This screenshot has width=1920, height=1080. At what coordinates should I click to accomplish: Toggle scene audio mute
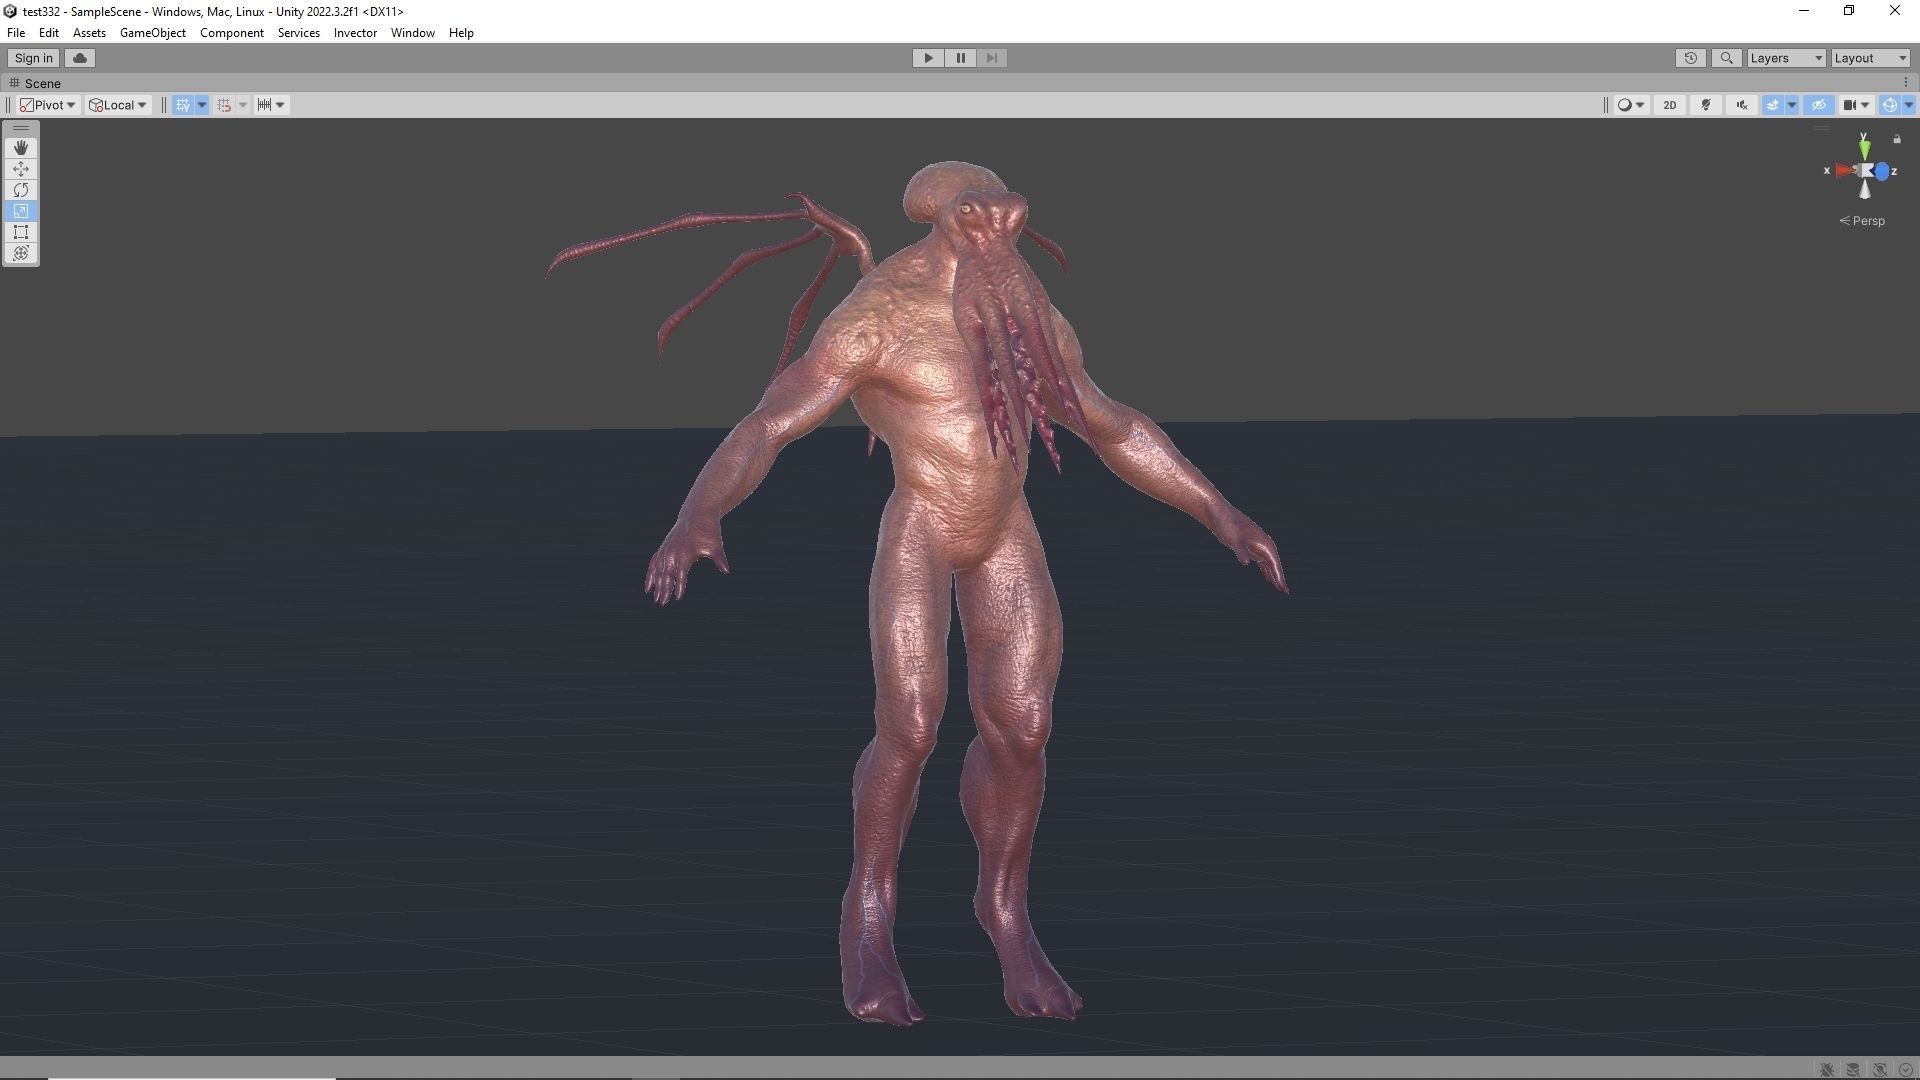click(x=1742, y=105)
